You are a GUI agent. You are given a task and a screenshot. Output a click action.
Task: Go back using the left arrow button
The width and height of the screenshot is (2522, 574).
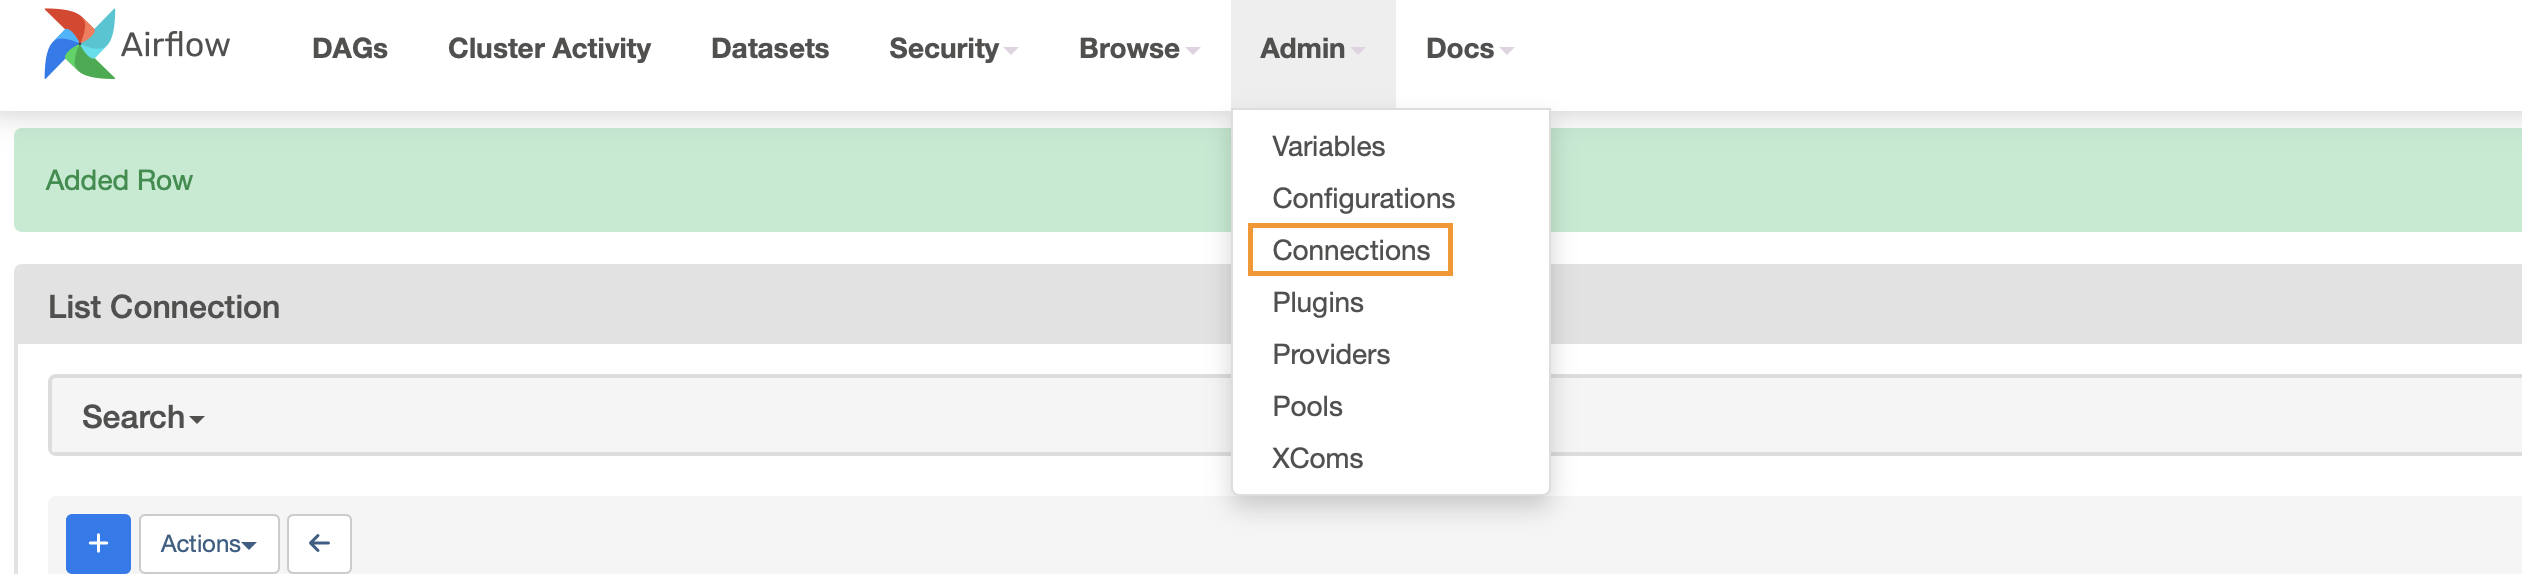[319, 543]
